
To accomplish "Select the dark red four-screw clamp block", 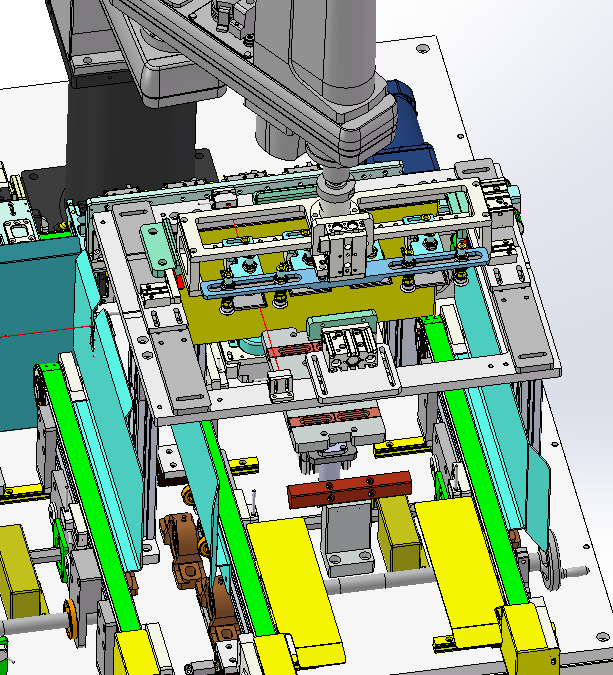I will [x=350, y=489].
